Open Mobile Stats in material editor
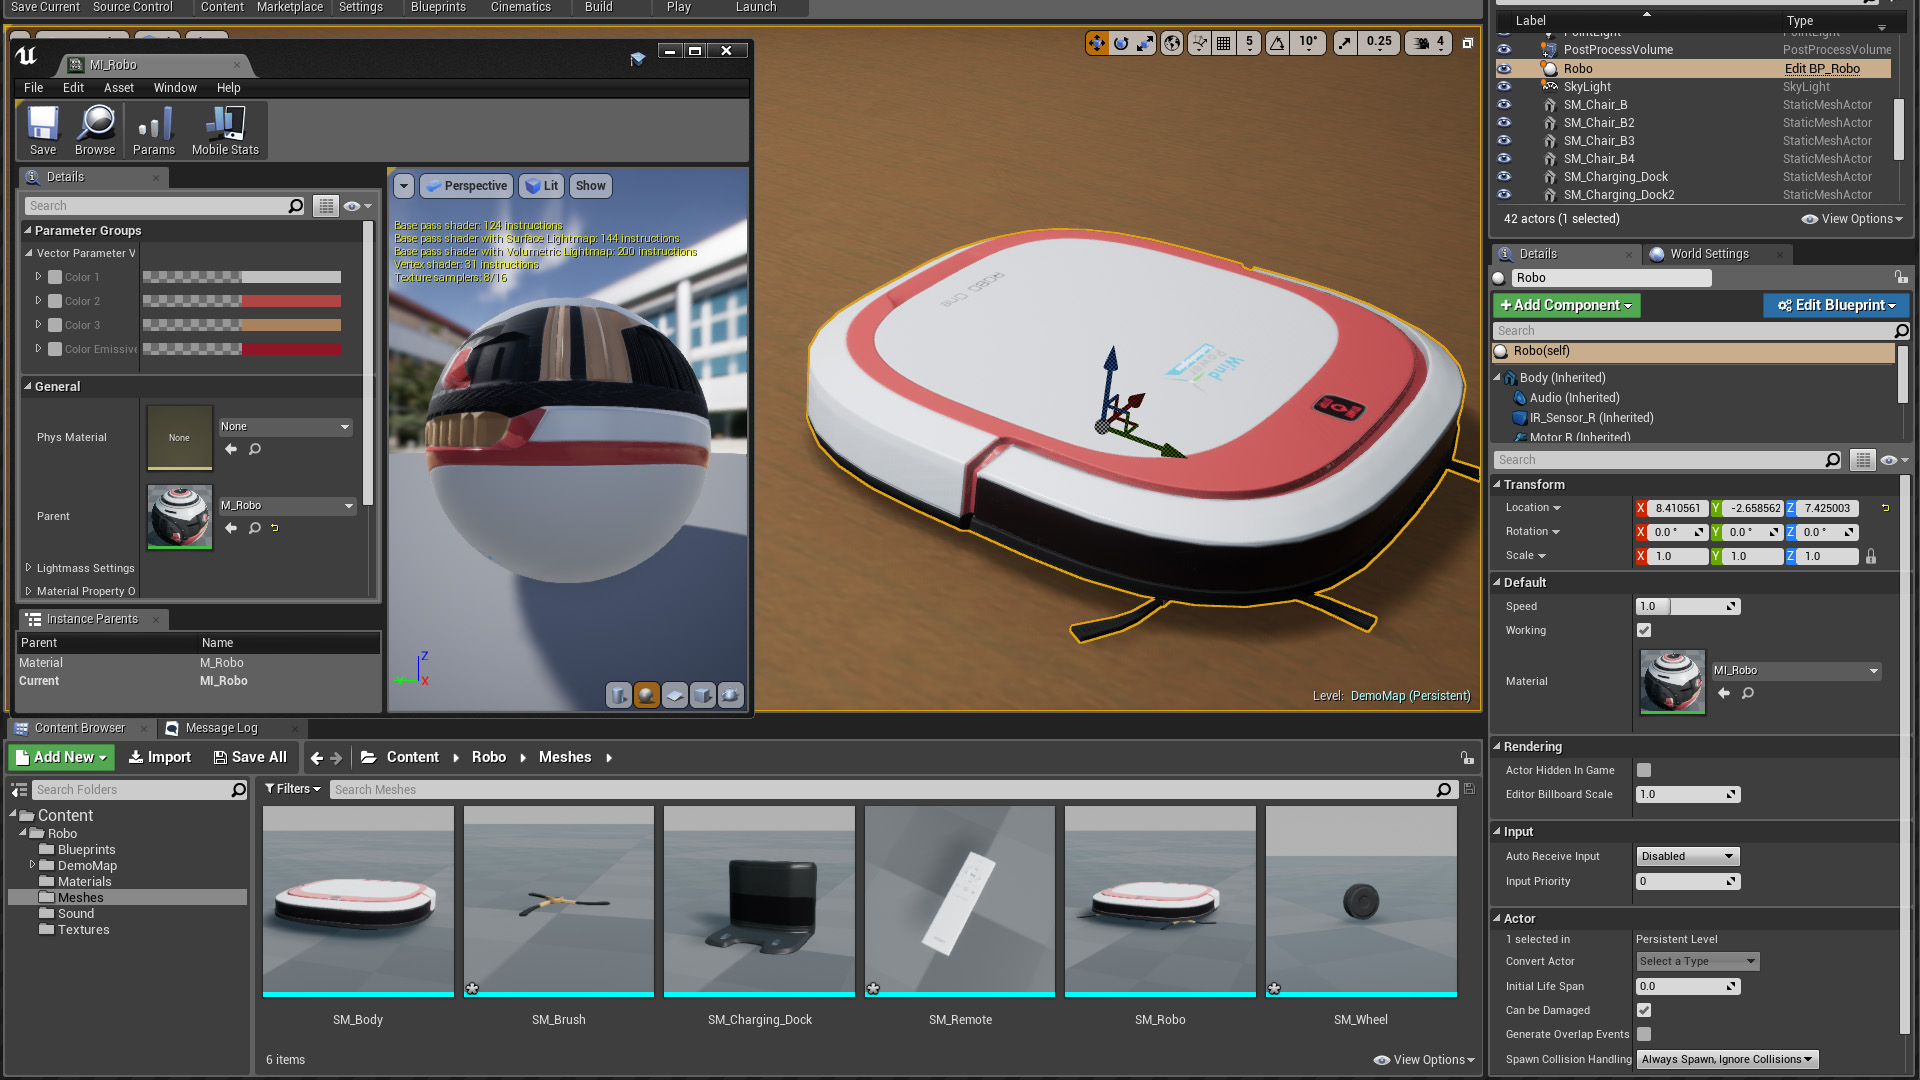Image resolution: width=1920 pixels, height=1080 pixels. 225,131
